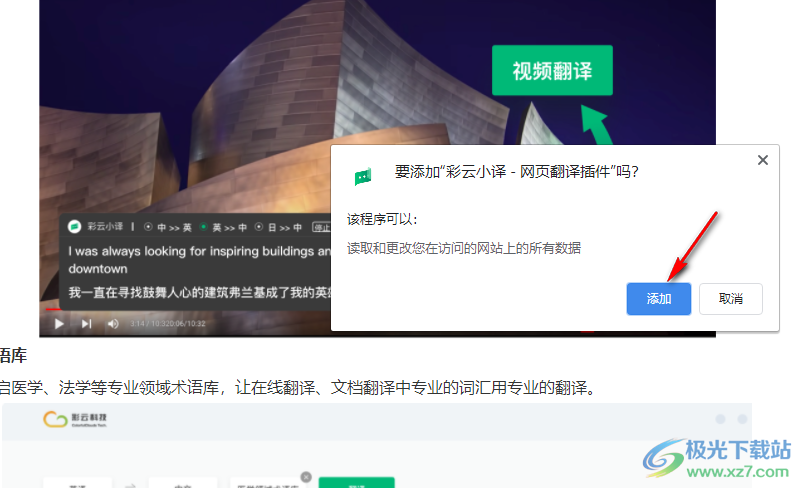Image resolution: width=802 pixels, height=488 pixels.
Task: Click the 停止 button in subtitle bar
Action: pos(322,227)
